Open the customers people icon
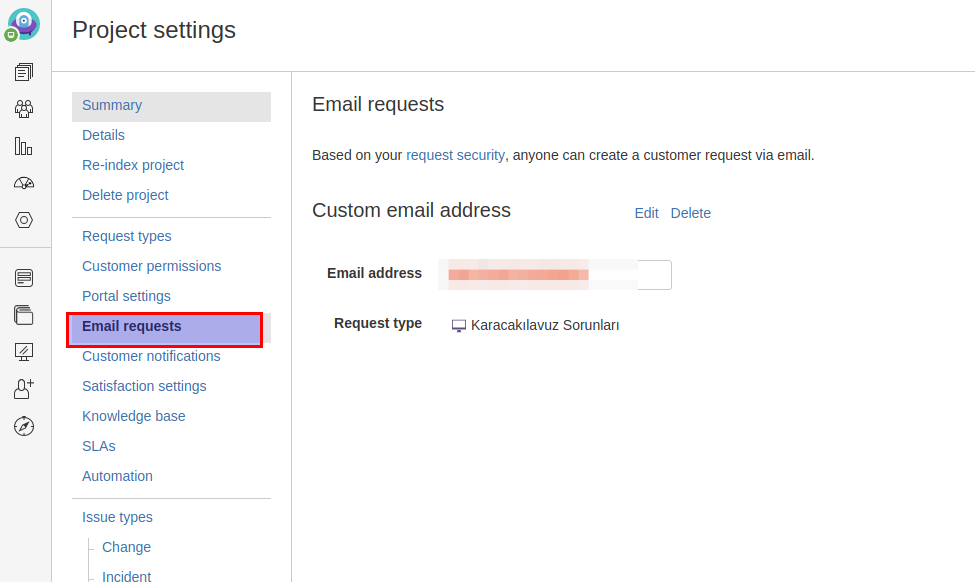 24,109
